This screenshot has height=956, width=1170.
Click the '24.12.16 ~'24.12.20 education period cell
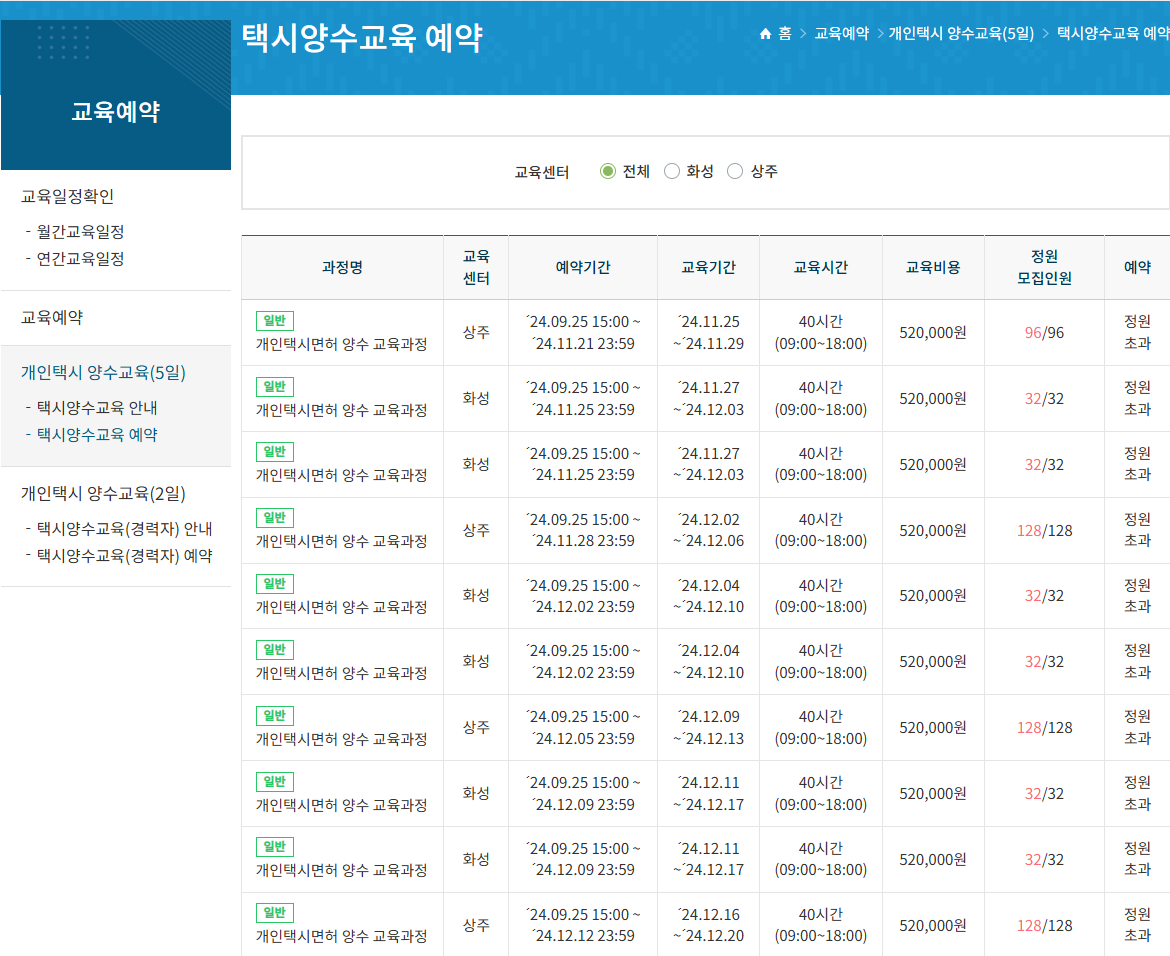[x=709, y=925]
